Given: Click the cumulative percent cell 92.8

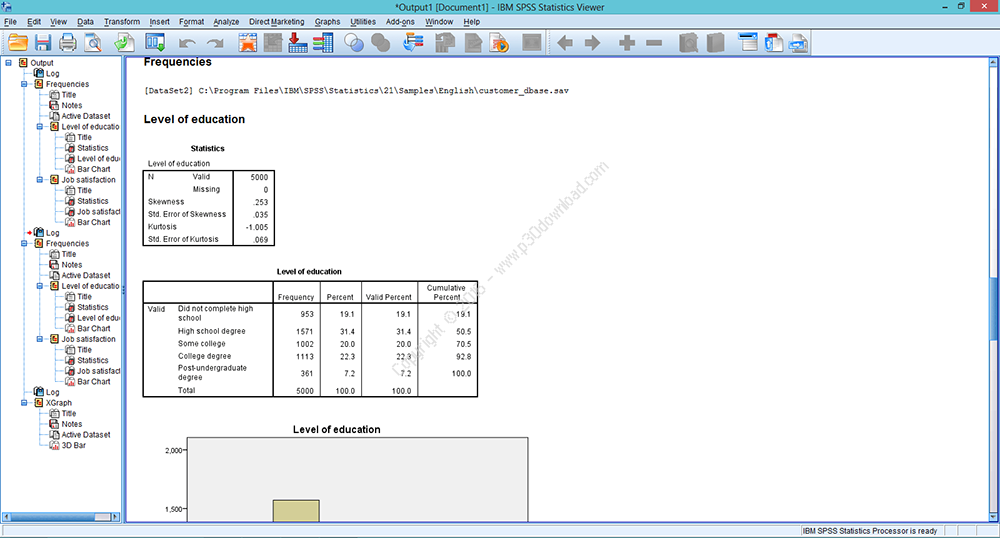Looking at the screenshot, I should (464, 357).
